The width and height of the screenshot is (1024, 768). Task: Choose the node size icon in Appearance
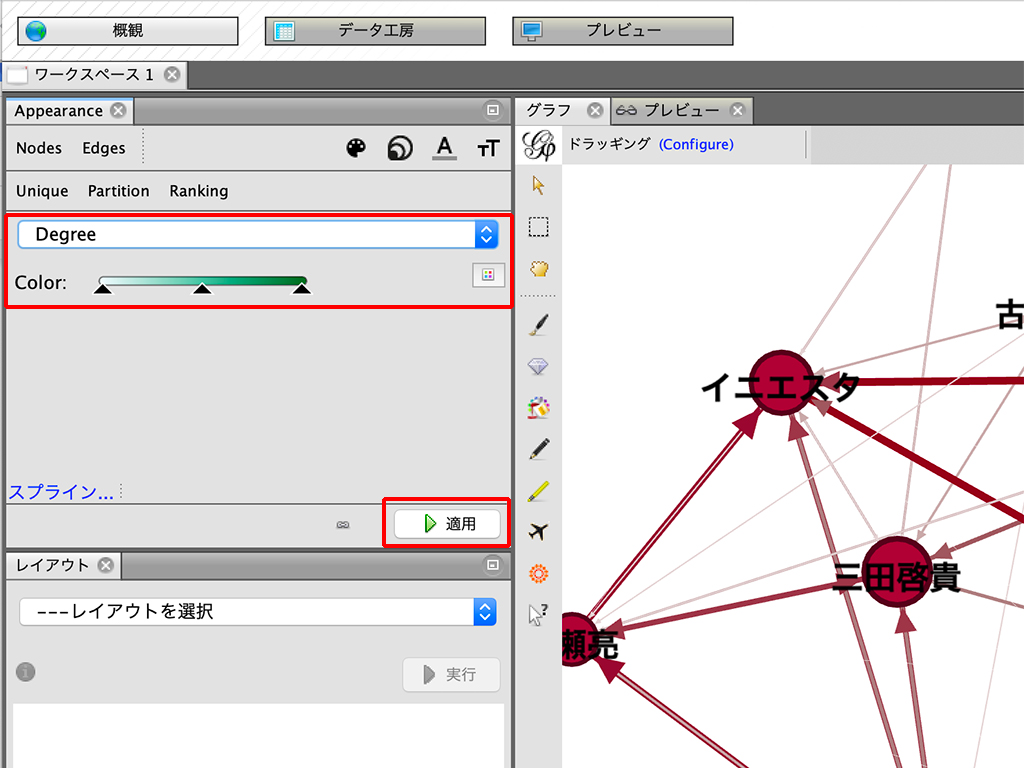(x=400, y=148)
